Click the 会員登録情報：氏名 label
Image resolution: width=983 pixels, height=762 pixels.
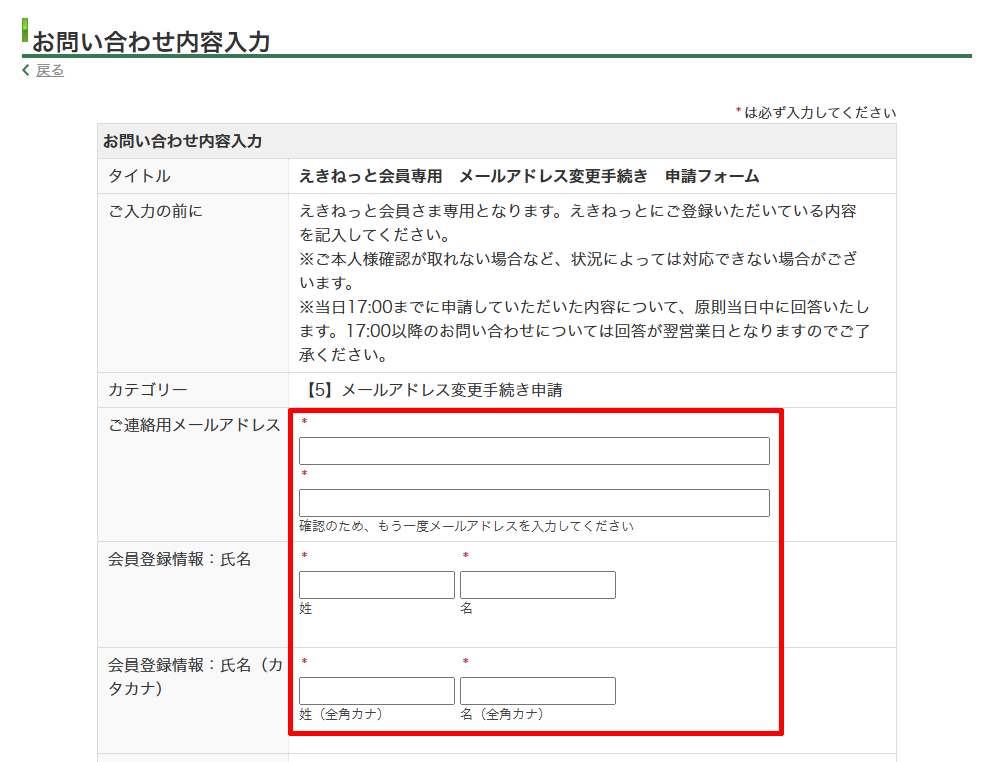(x=179, y=559)
